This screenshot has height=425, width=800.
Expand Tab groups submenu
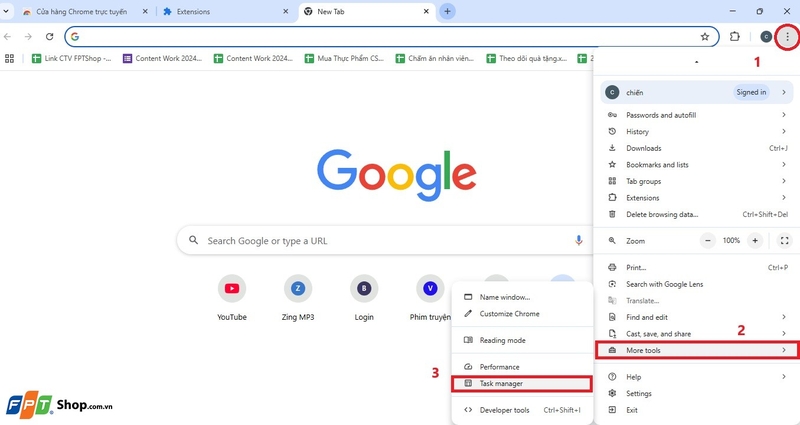697,181
